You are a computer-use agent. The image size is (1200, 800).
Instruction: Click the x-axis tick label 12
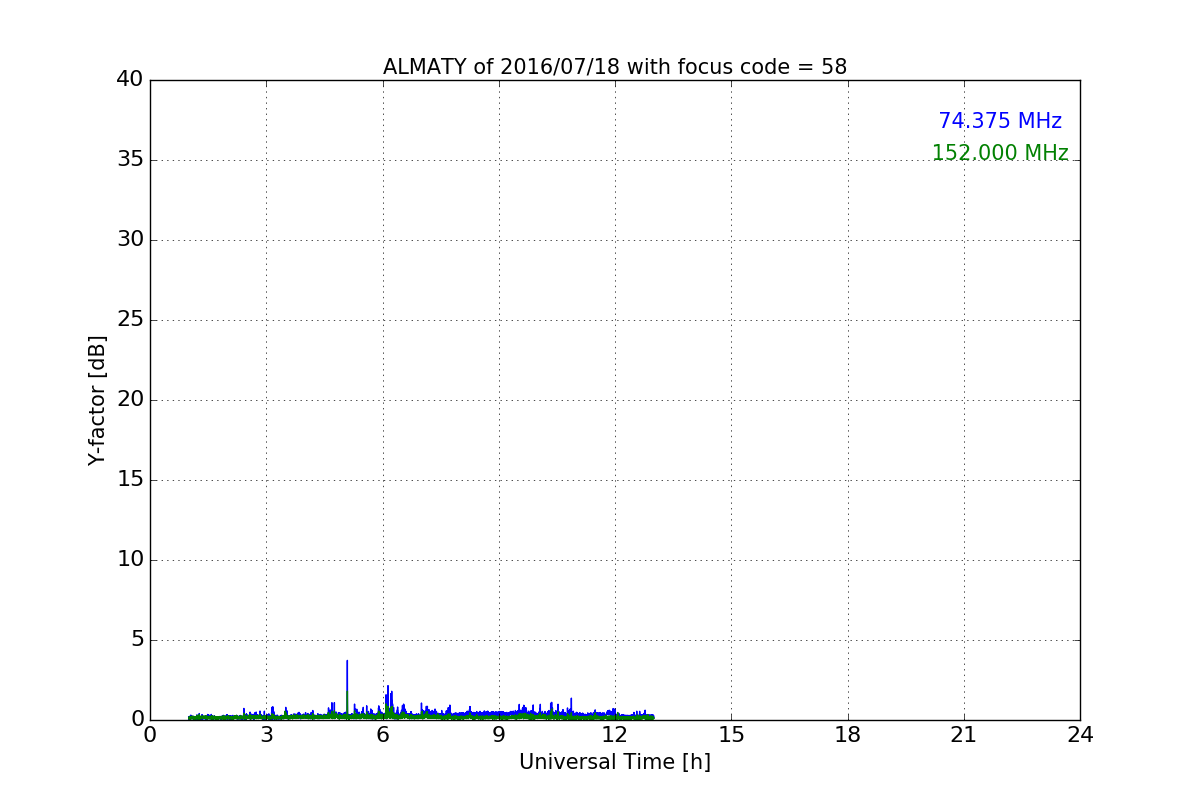tap(615, 735)
